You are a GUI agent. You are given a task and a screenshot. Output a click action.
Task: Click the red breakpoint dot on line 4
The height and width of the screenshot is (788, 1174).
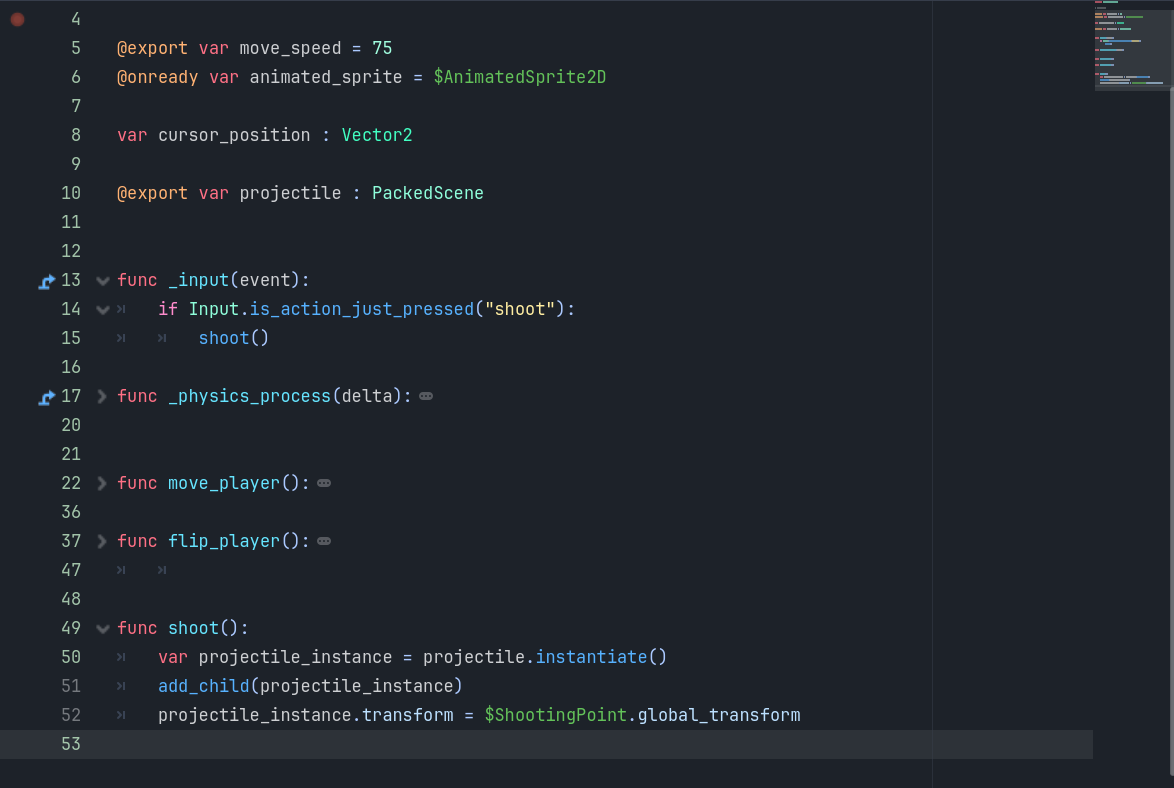(17, 18)
